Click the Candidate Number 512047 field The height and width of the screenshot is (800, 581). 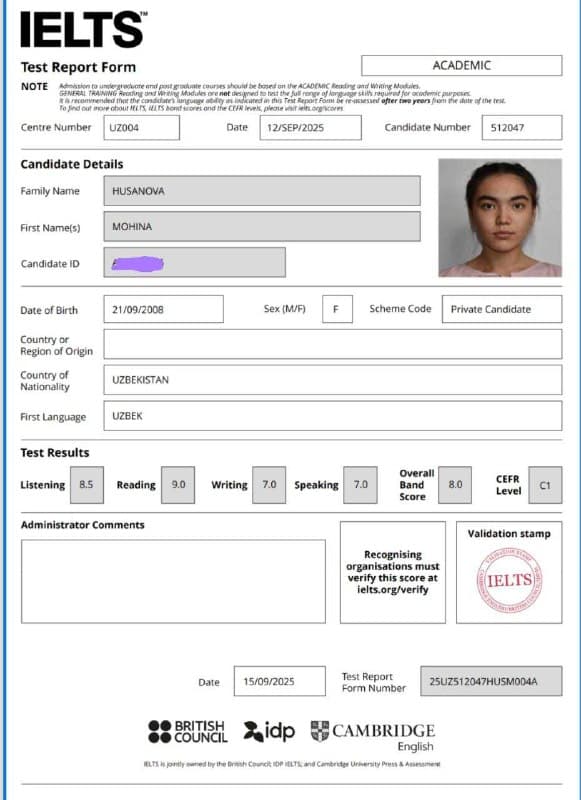(x=522, y=128)
